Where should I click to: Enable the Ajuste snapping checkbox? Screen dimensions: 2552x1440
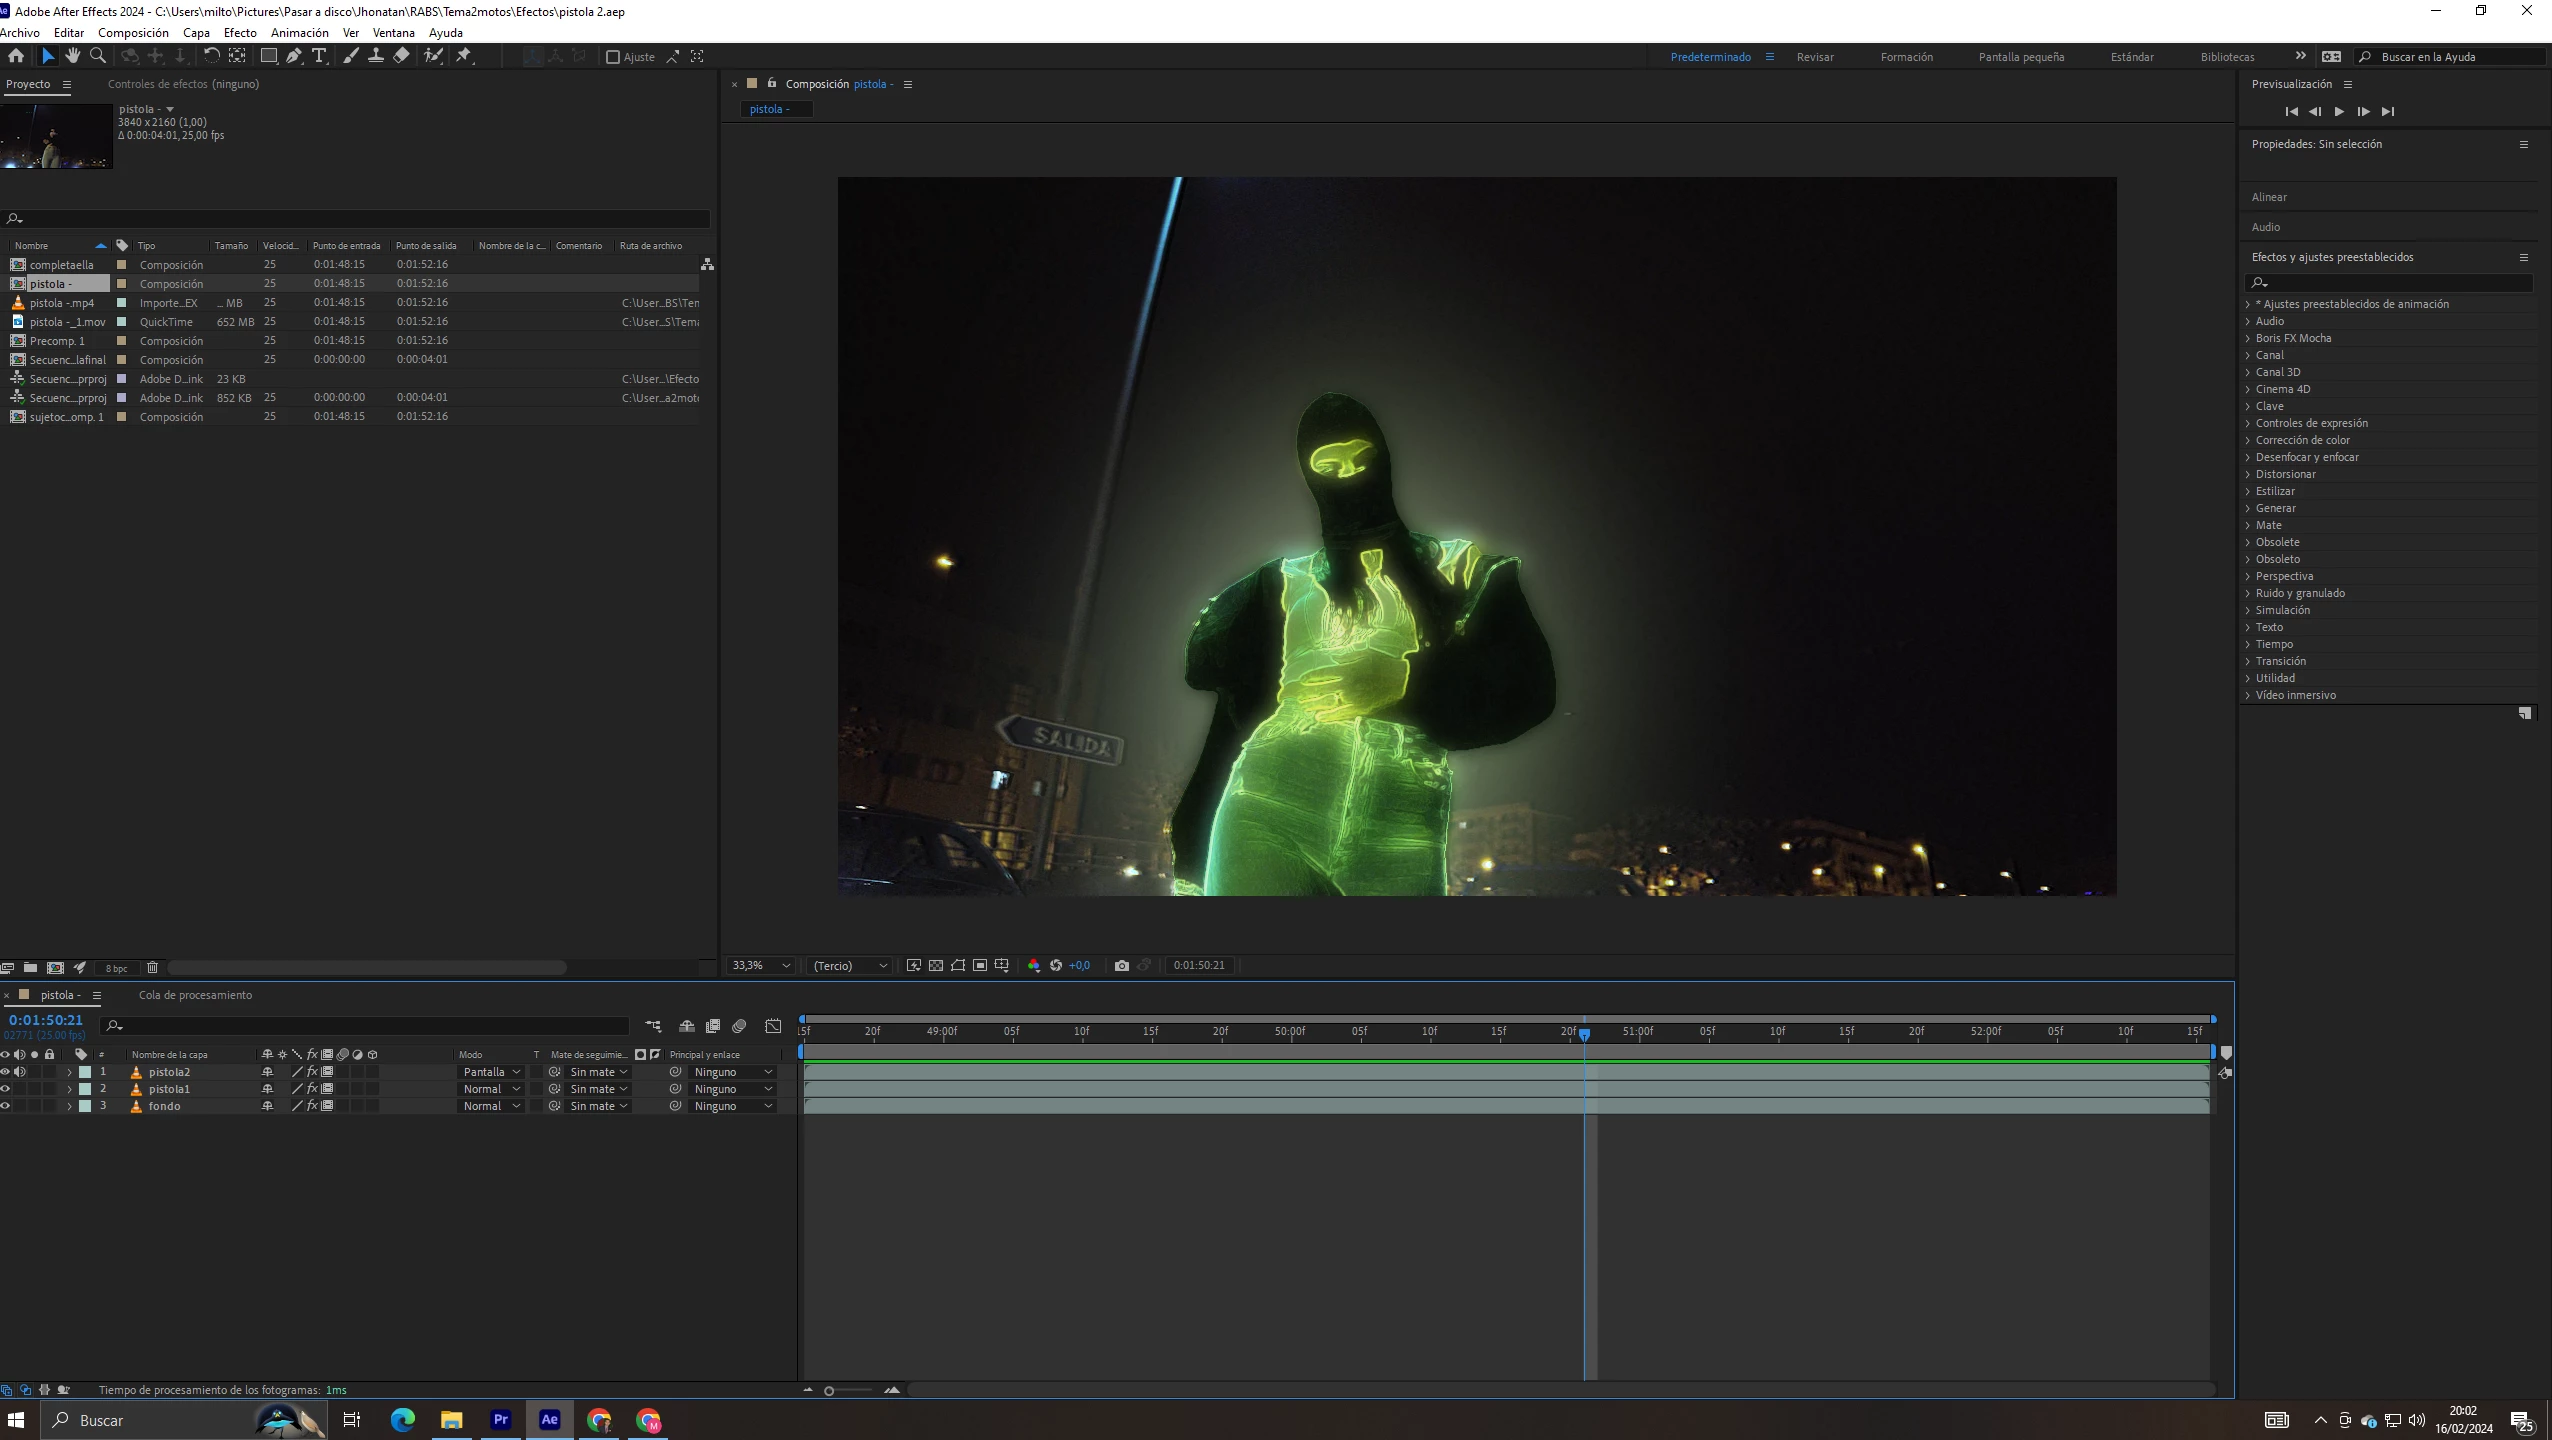pos(613,57)
